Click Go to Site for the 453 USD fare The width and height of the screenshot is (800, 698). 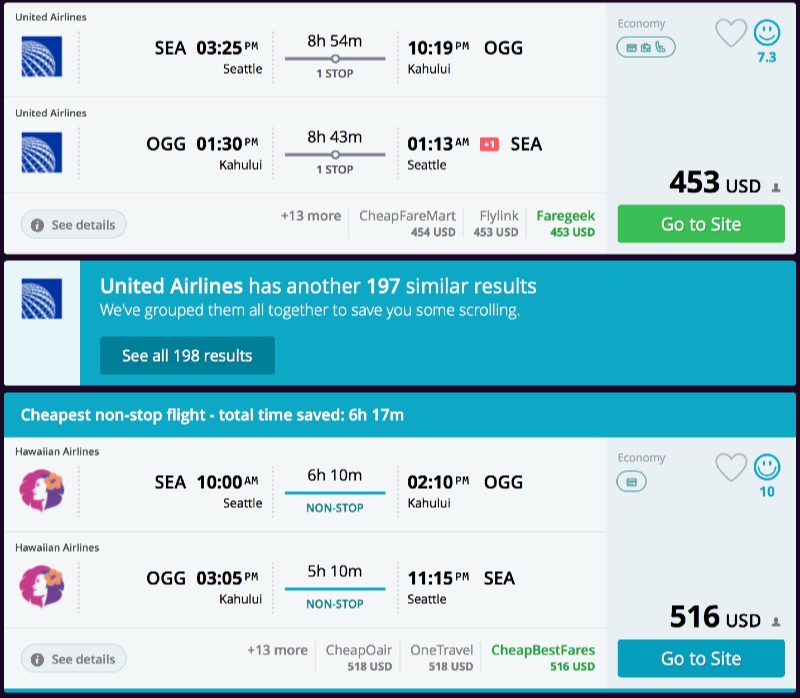pos(700,224)
